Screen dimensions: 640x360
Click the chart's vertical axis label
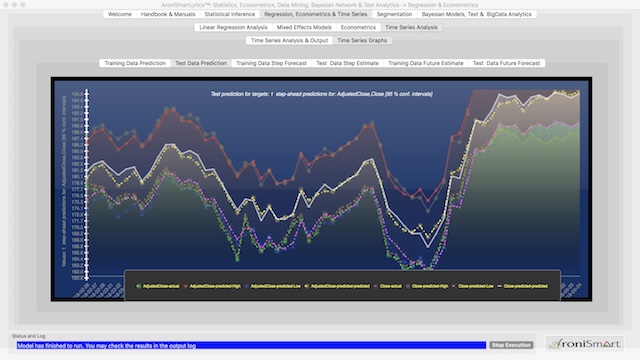[64, 182]
